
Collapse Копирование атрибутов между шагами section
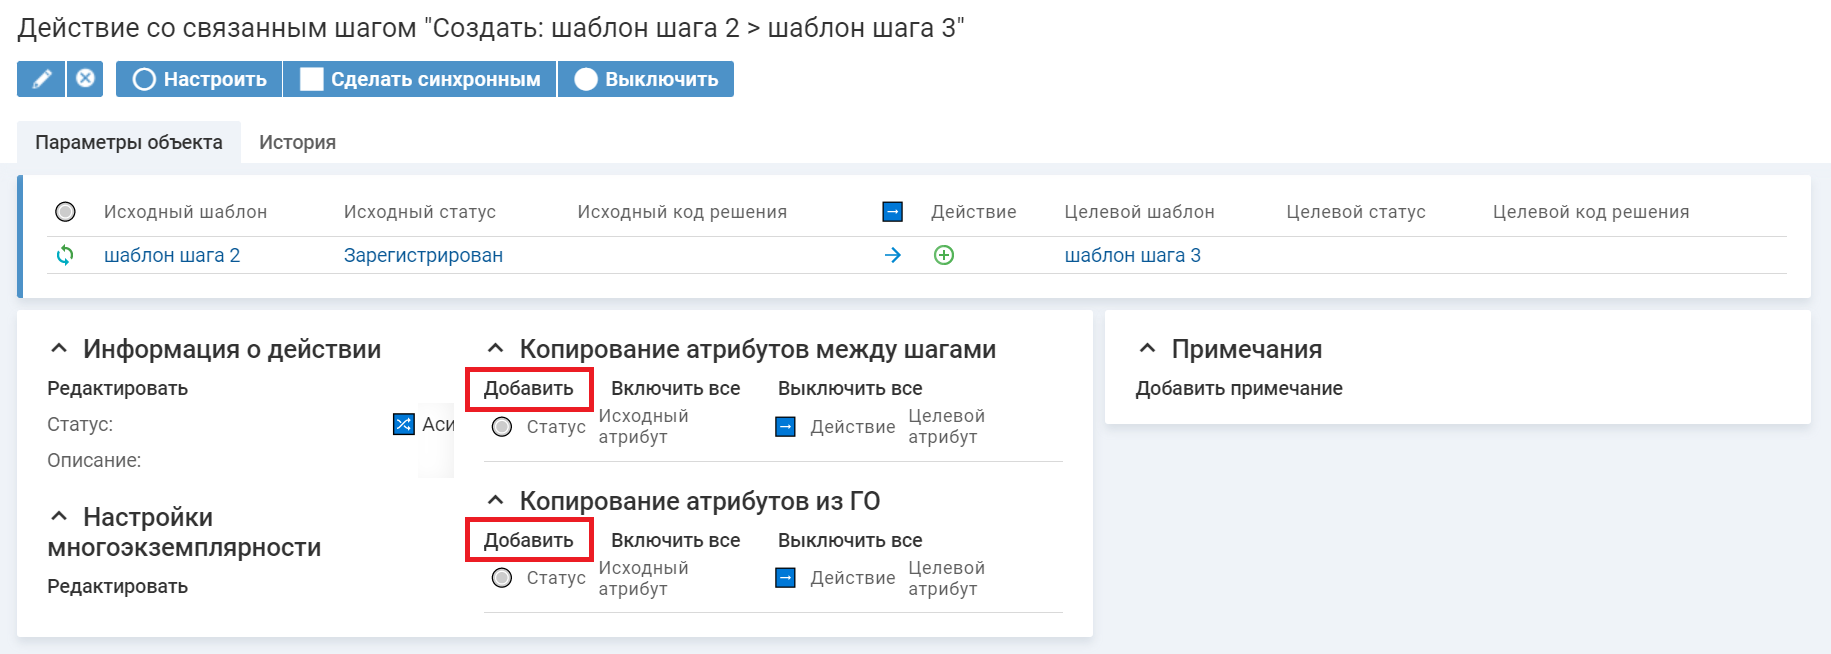tap(495, 349)
